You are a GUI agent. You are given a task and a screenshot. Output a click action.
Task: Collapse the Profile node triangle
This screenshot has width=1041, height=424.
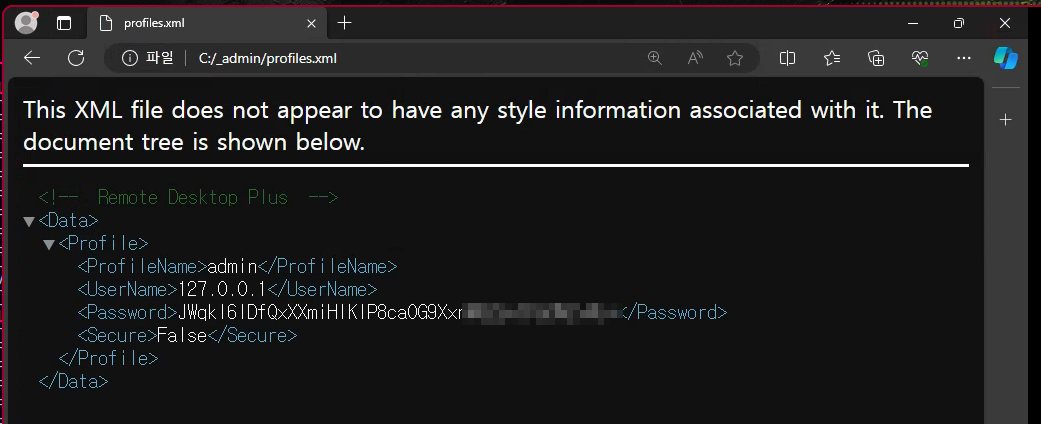(48, 245)
